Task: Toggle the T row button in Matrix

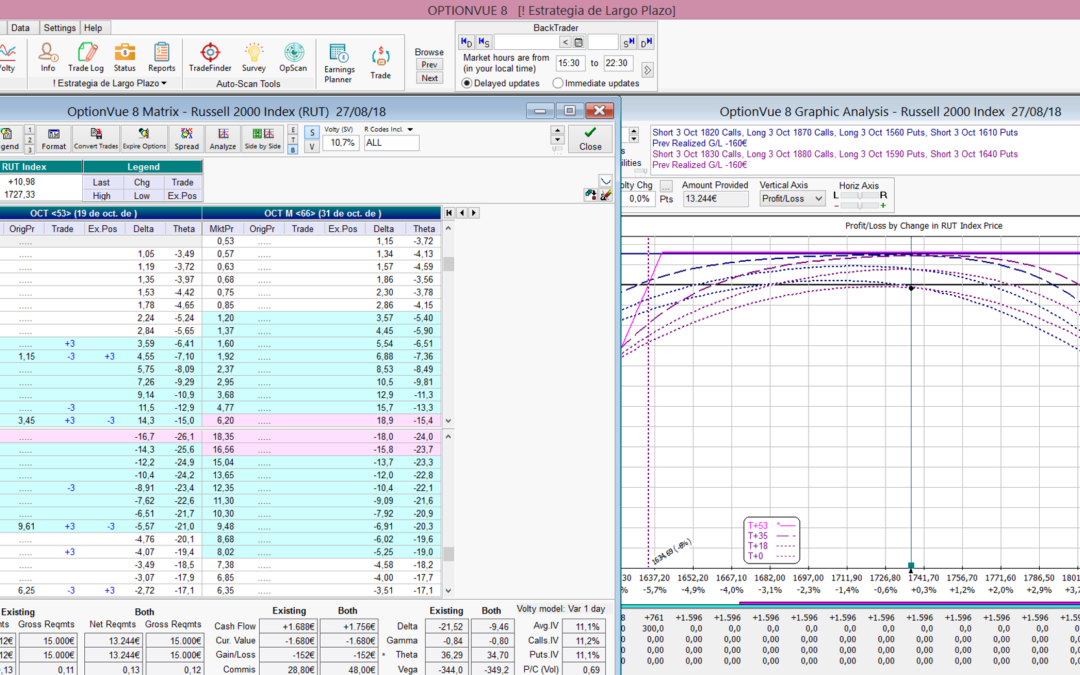Action: point(293,139)
